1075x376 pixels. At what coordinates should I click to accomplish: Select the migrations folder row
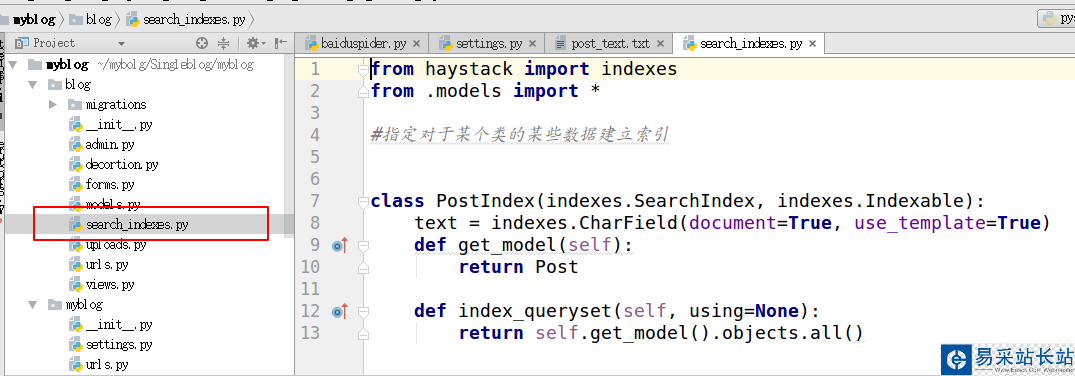tap(116, 104)
